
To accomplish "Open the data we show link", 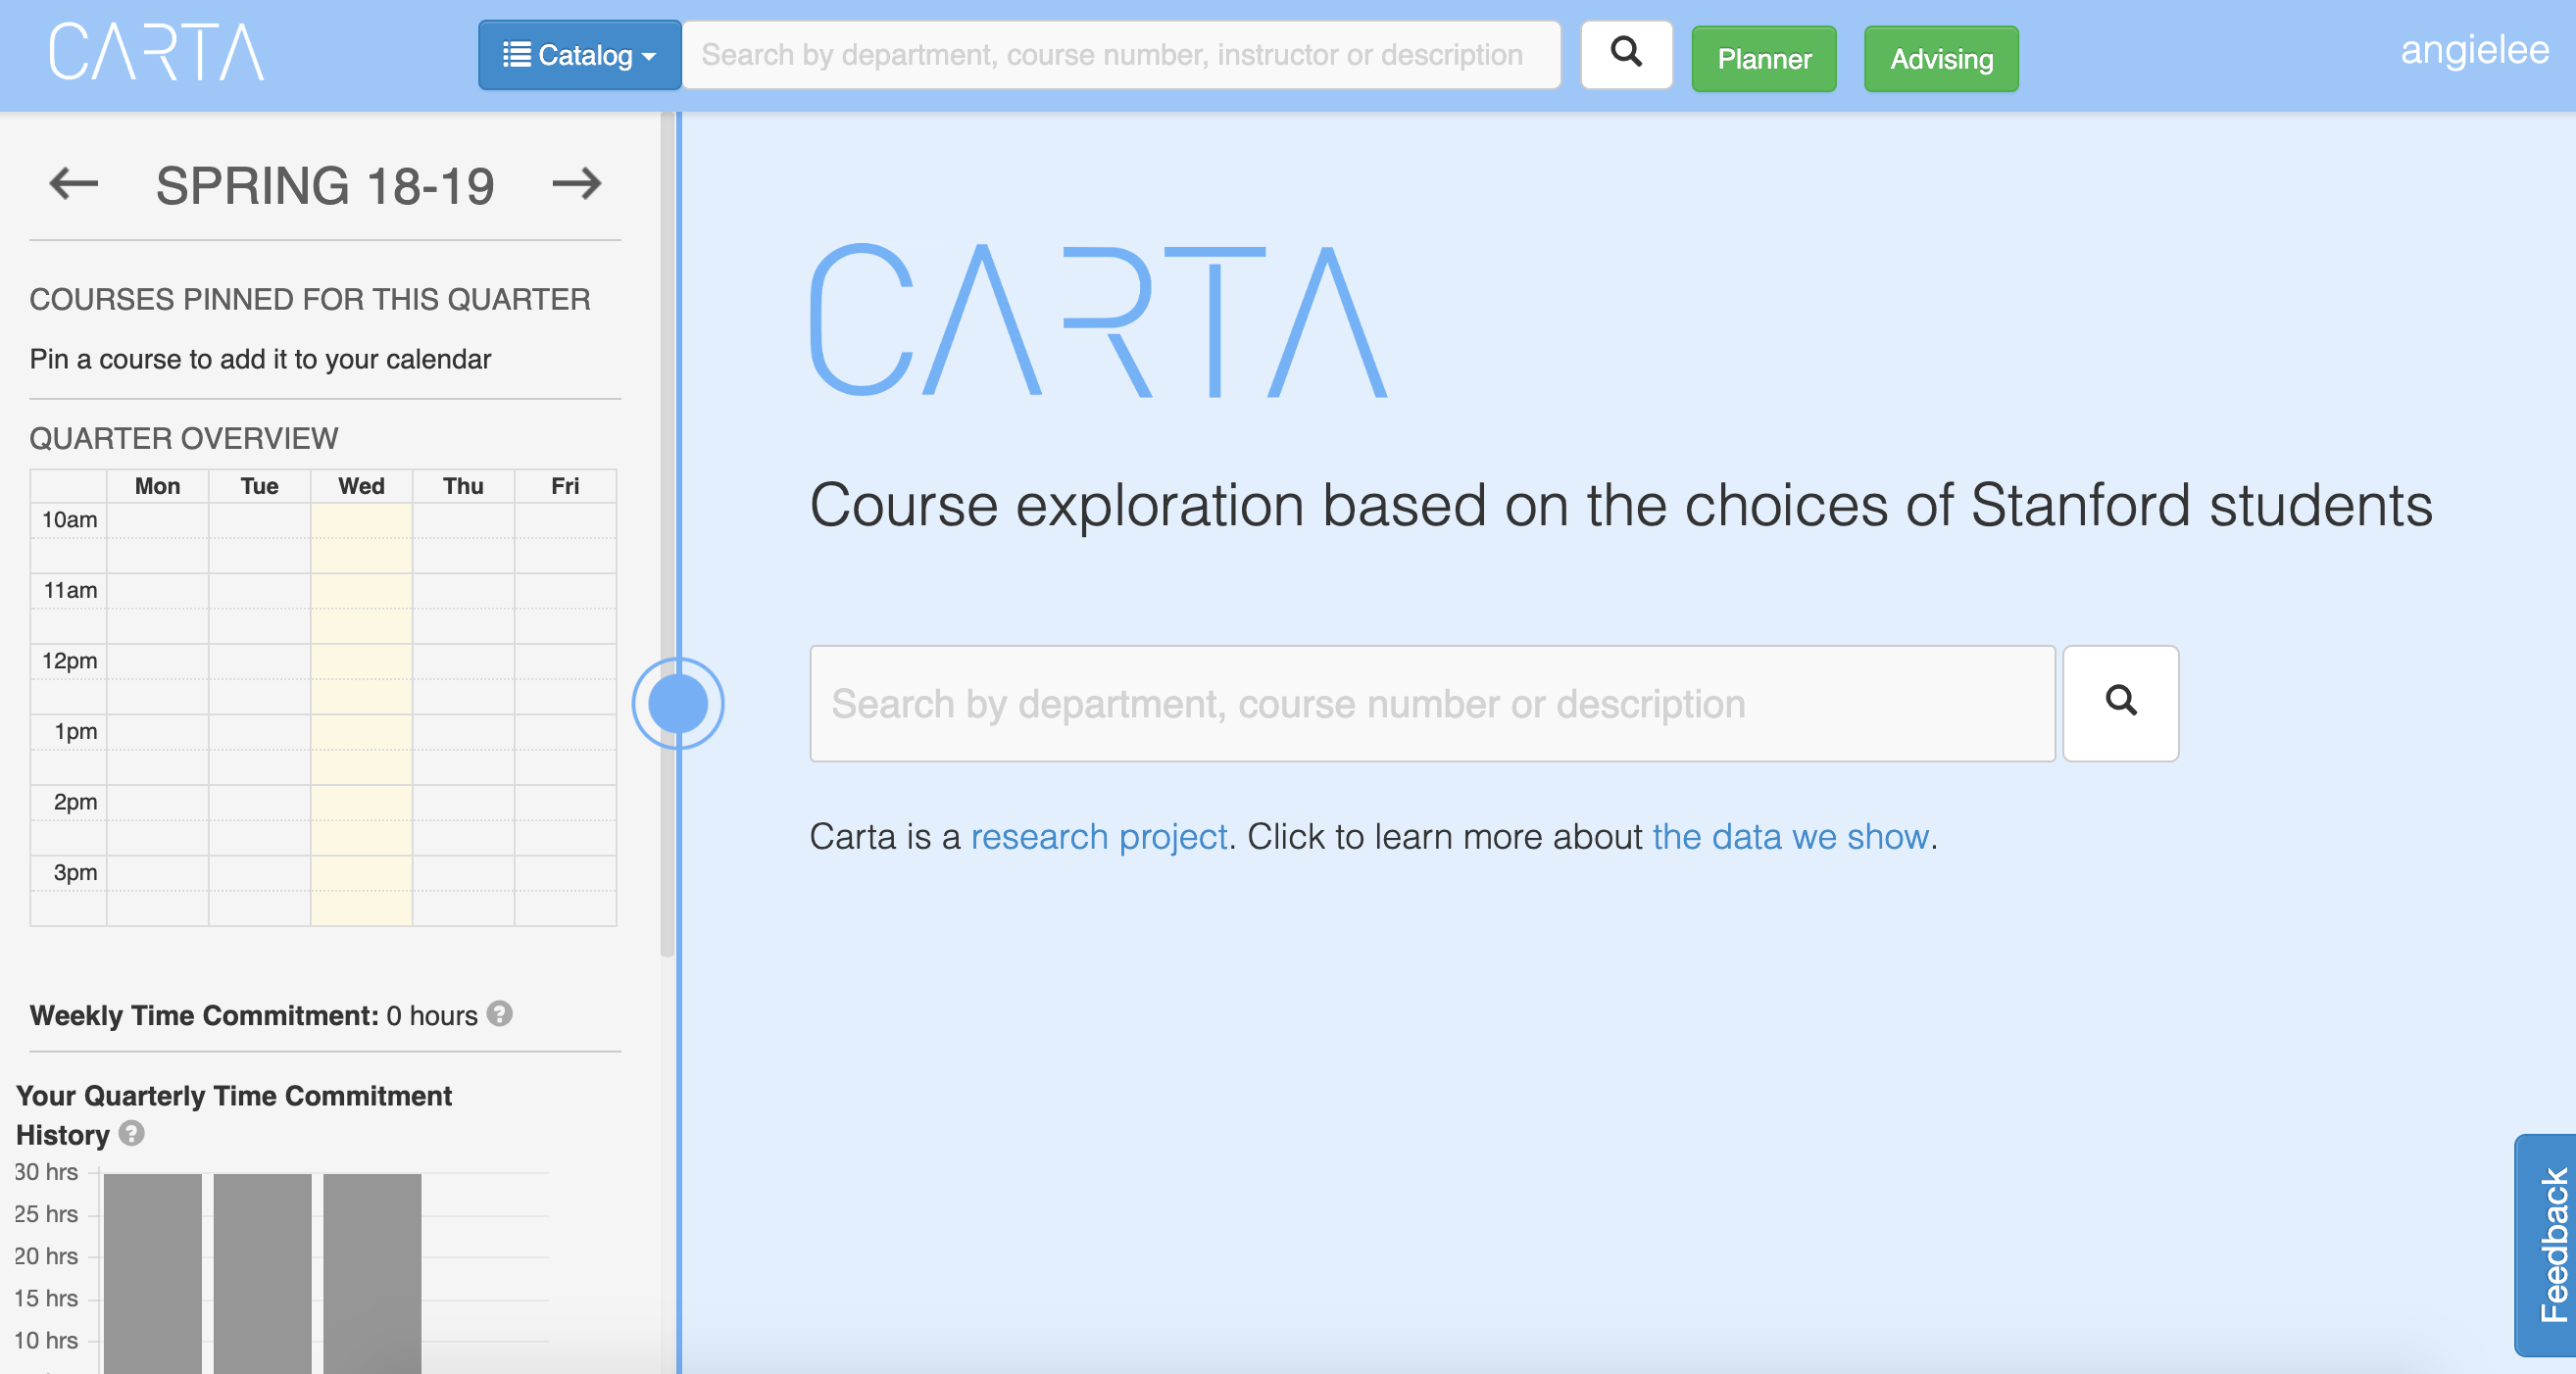I will coord(1789,836).
